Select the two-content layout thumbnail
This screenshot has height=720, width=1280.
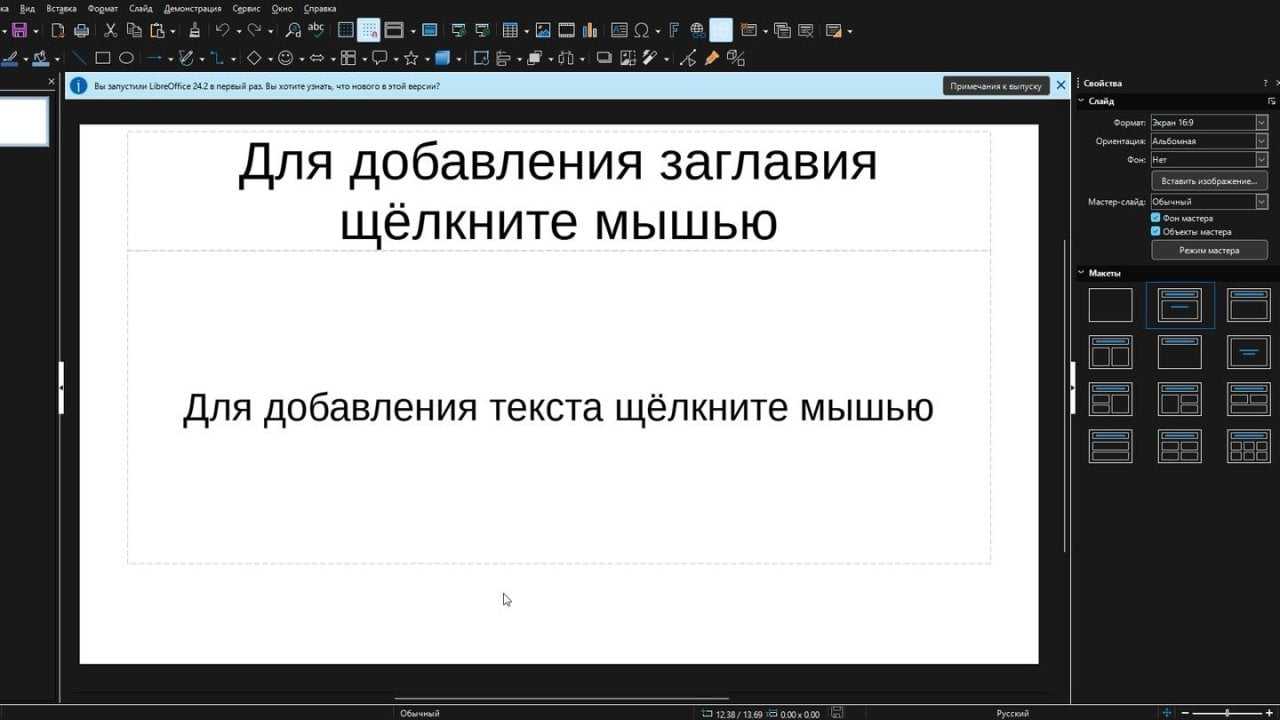click(x=1110, y=351)
